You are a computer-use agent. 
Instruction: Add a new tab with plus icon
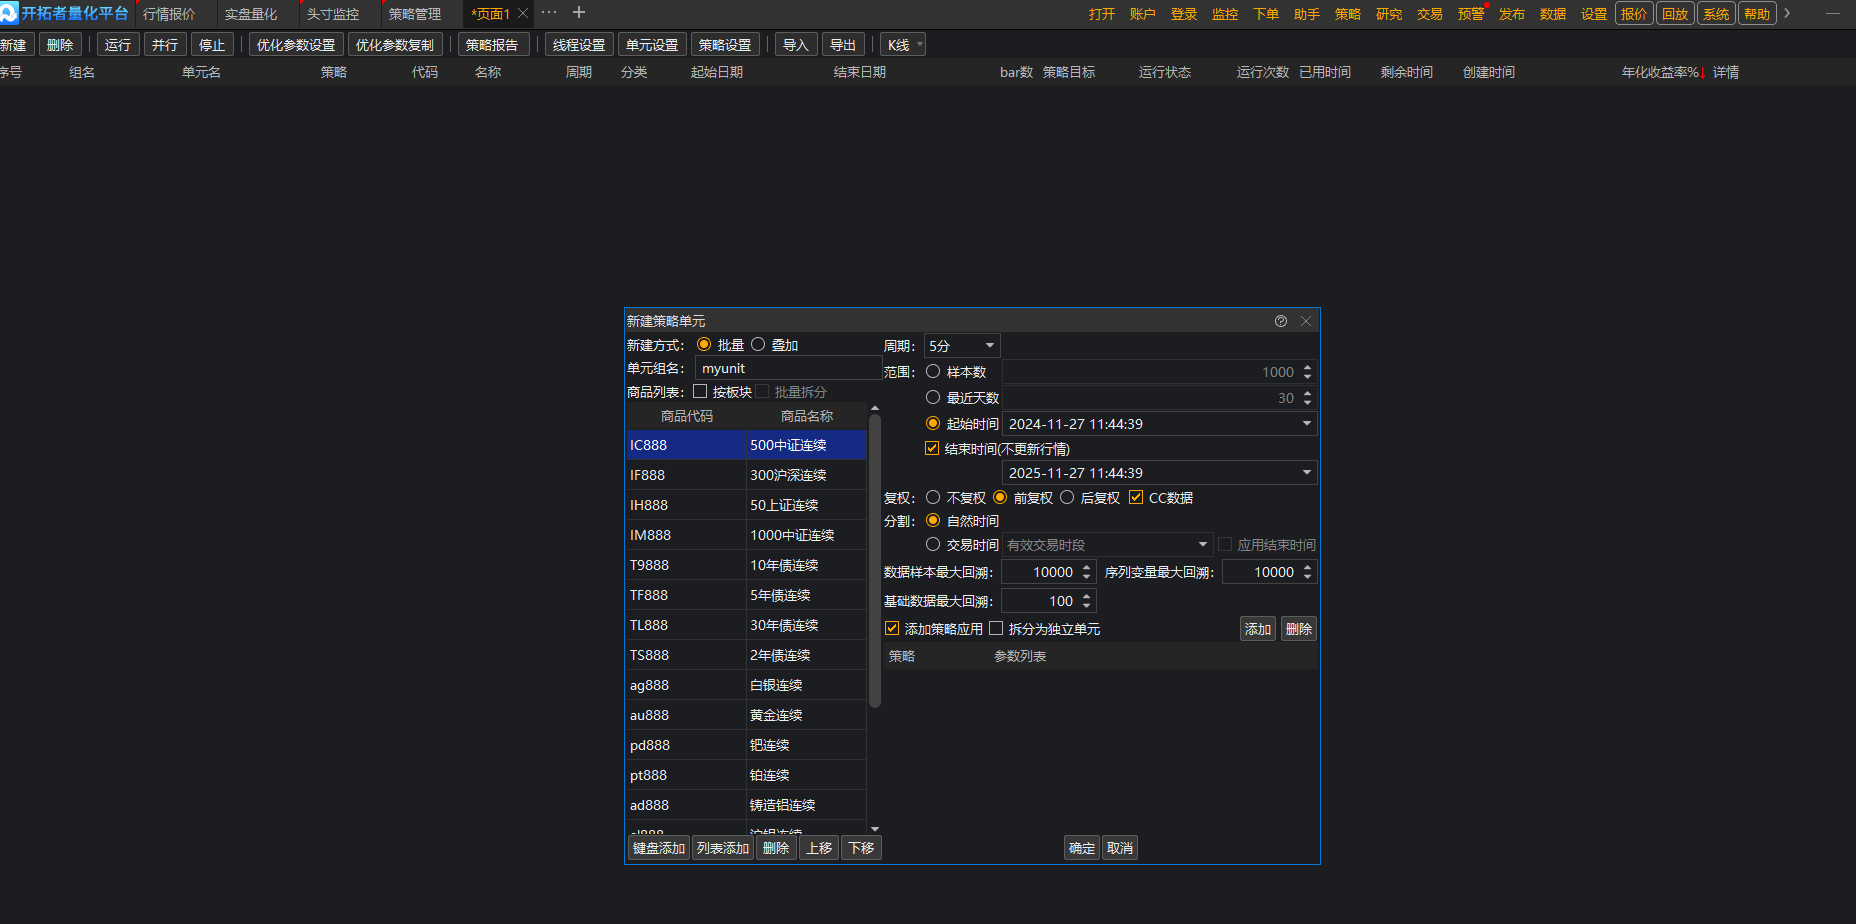coord(579,13)
